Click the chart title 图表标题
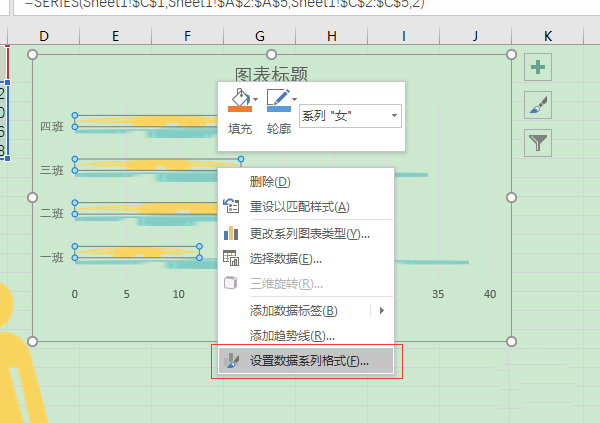 click(x=271, y=74)
